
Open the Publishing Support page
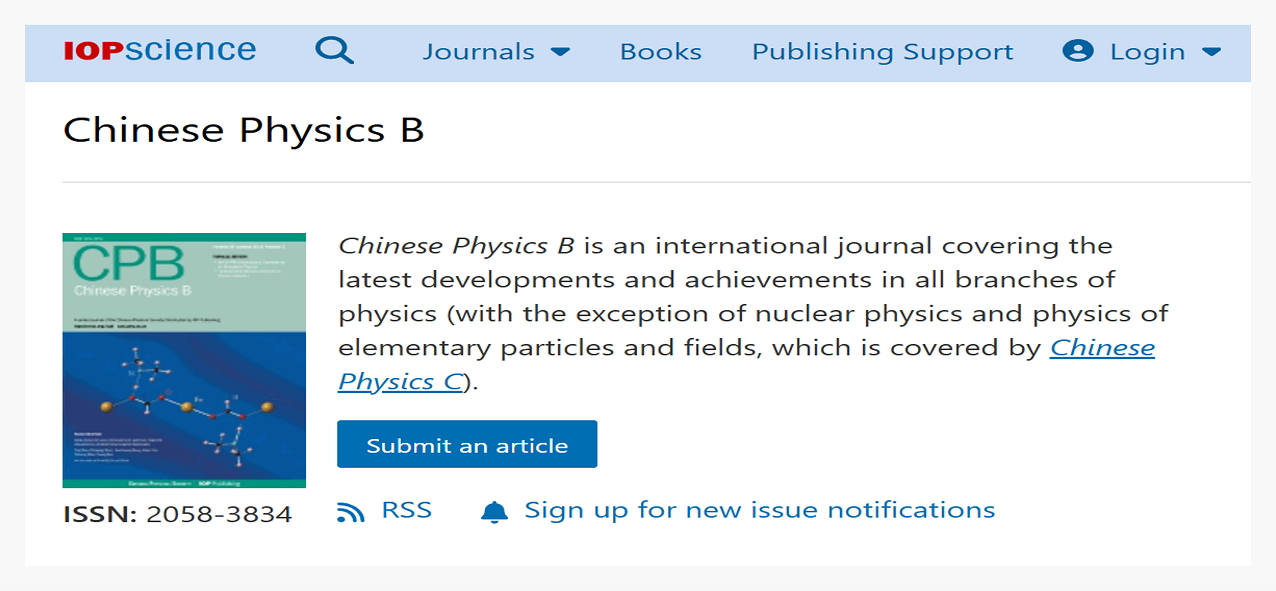tap(882, 52)
